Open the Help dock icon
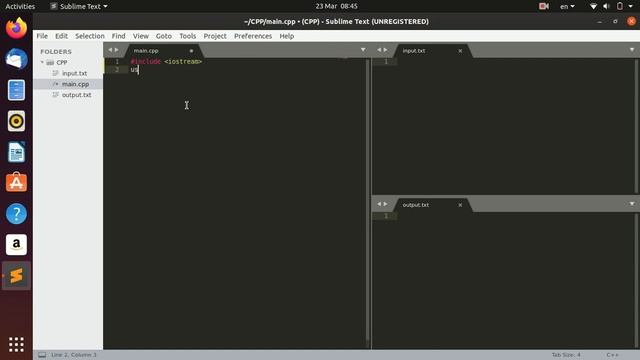Image resolution: width=640 pixels, height=360 pixels. pyautogui.click(x=16, y=213)
